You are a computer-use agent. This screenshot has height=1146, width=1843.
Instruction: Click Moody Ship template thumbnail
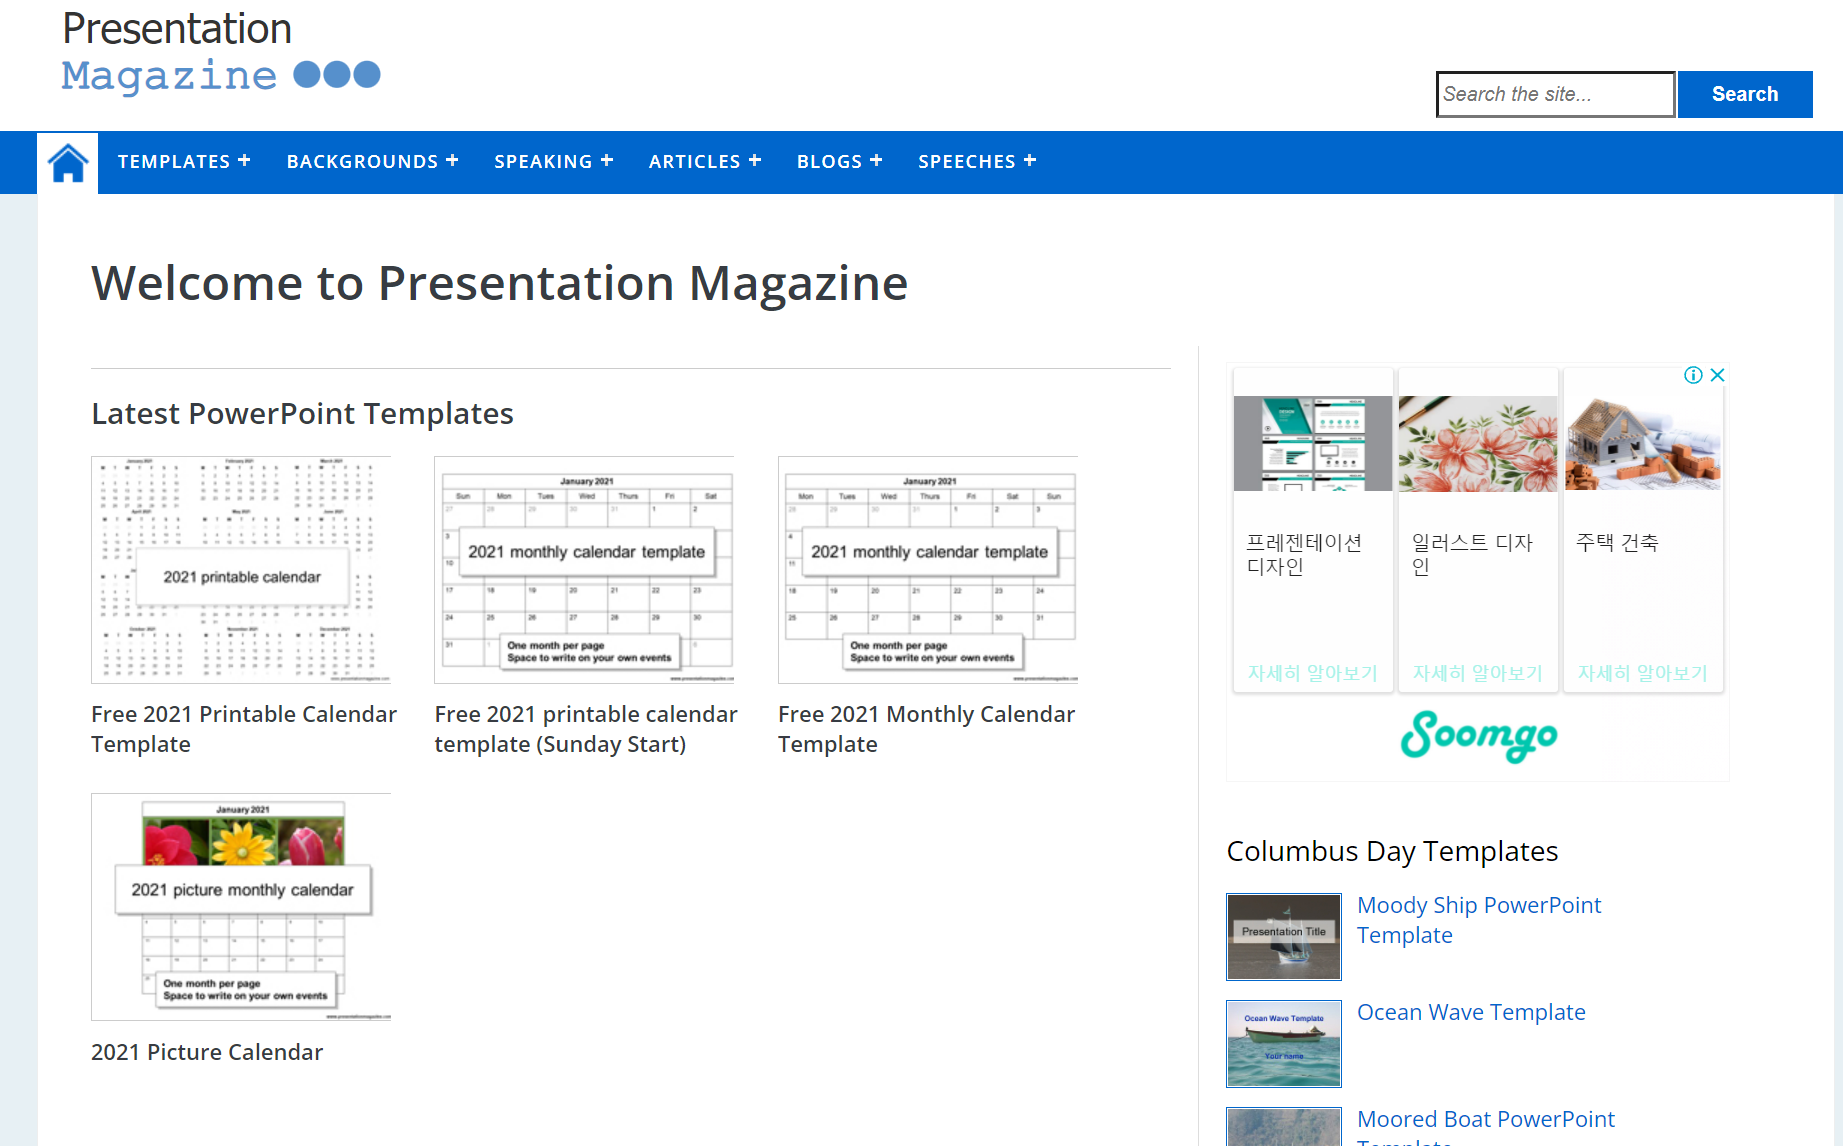(x=1284, y=937)
